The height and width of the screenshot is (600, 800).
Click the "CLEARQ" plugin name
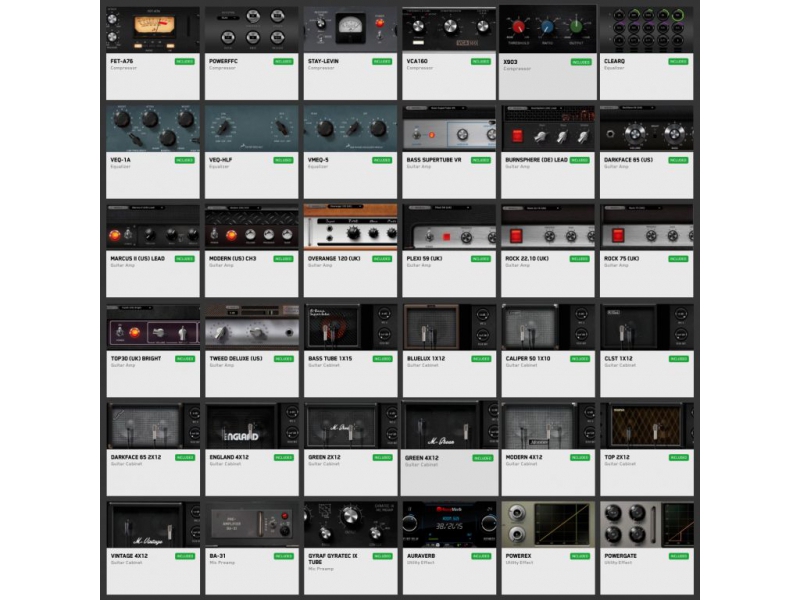tap(614, 61)
